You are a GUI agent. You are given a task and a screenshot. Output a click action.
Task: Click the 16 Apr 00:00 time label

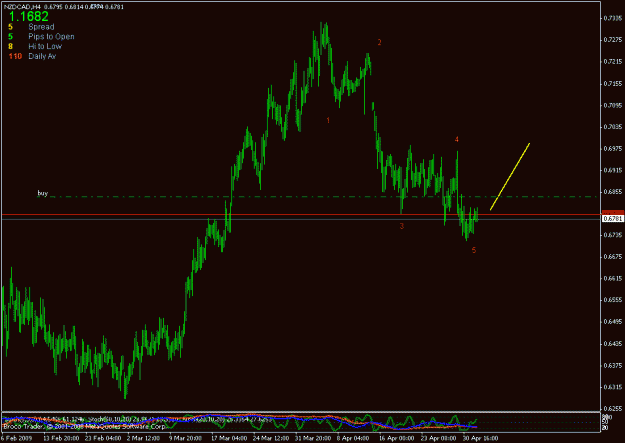(397, 438)
